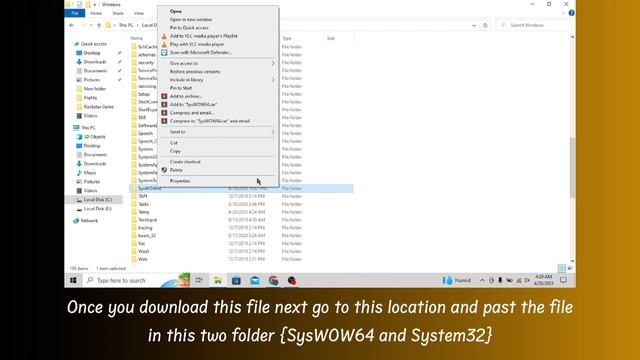Select the Temp folder row

[x=242, y=212]
